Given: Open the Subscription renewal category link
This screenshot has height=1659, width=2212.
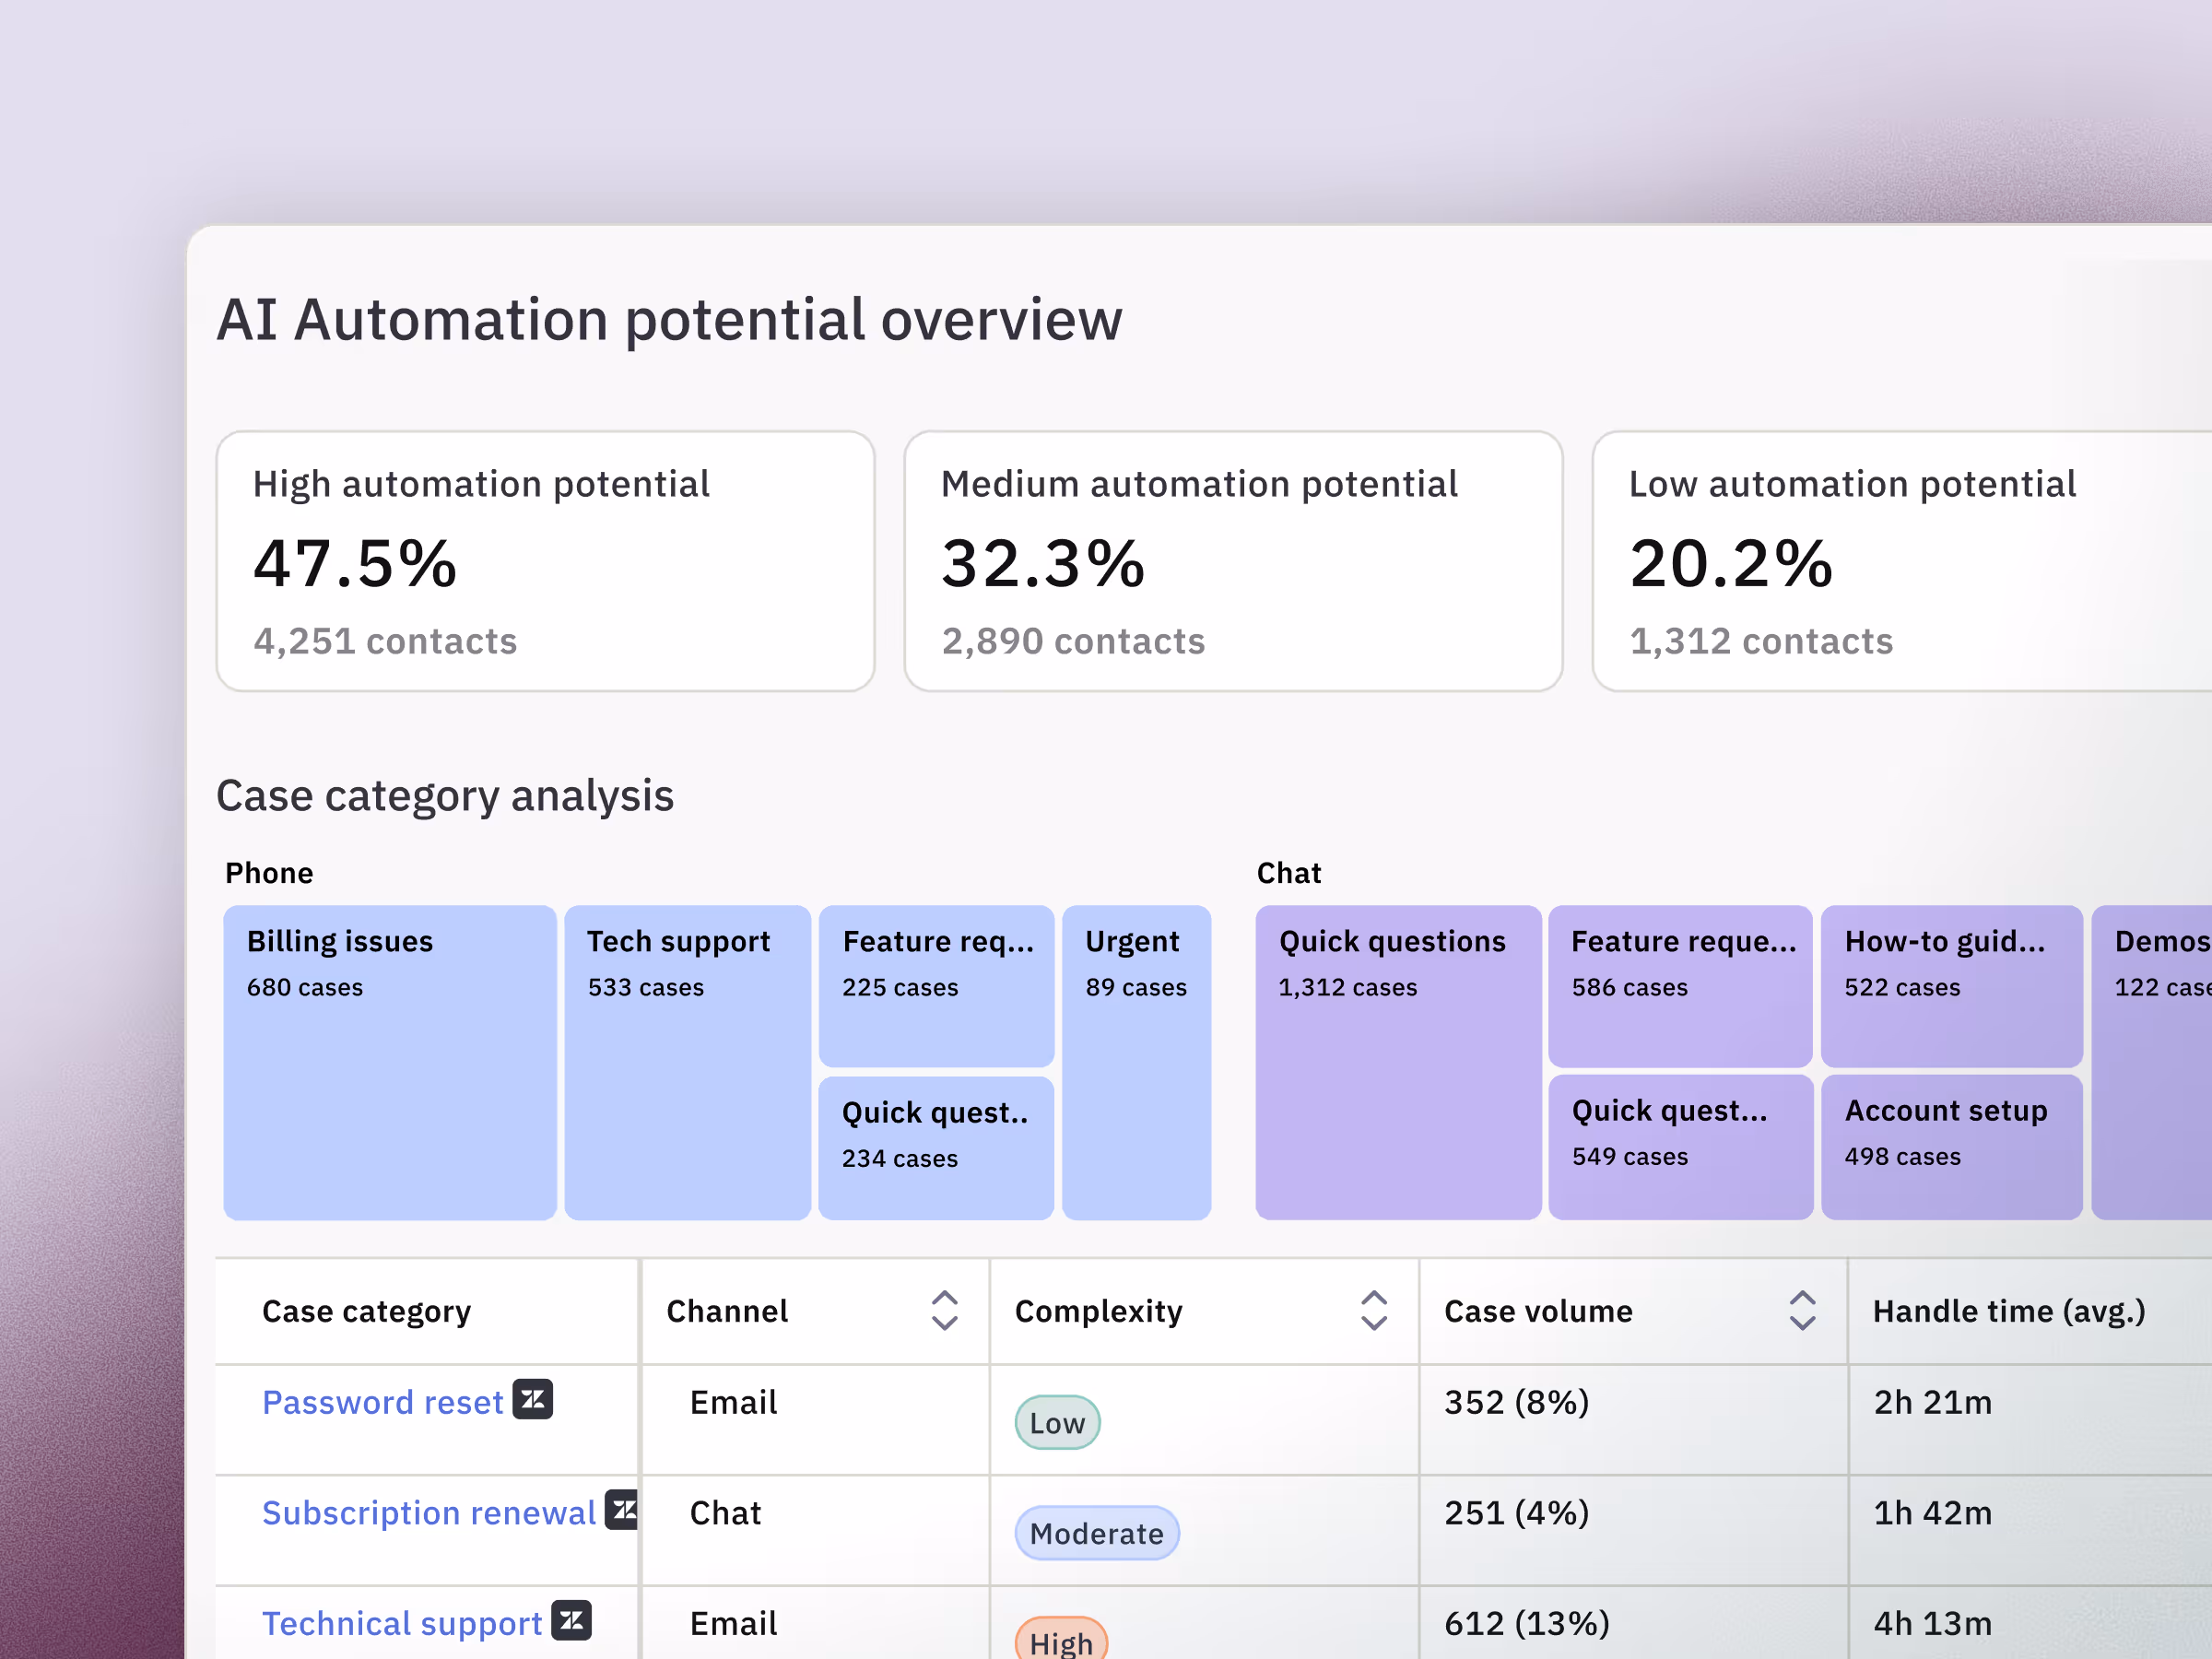Looking at the screenshot, I should 428,1512.
